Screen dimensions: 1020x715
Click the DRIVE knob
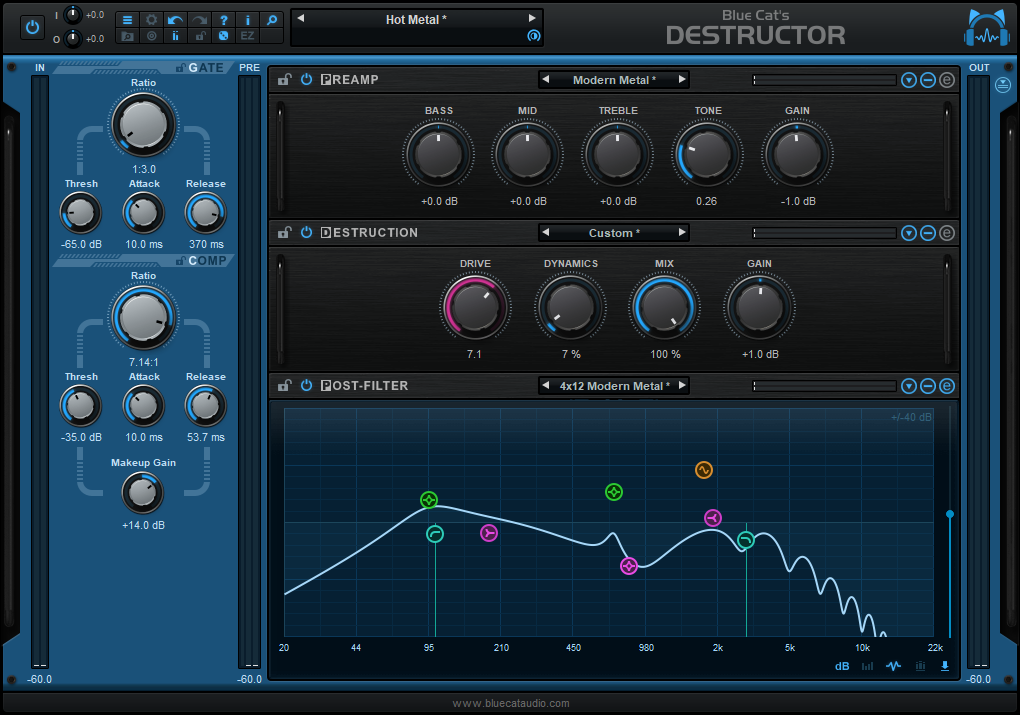[x=475, y=308]
